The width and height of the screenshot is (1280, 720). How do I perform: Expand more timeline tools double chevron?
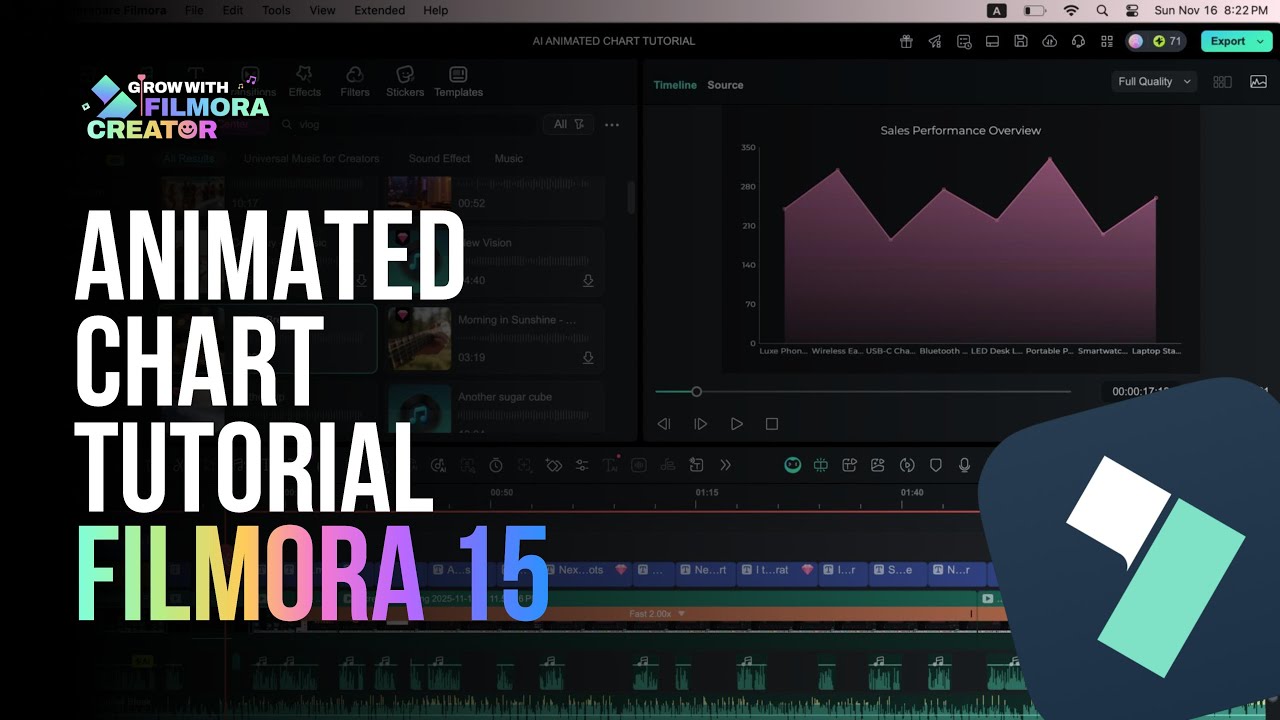point(726,465)
